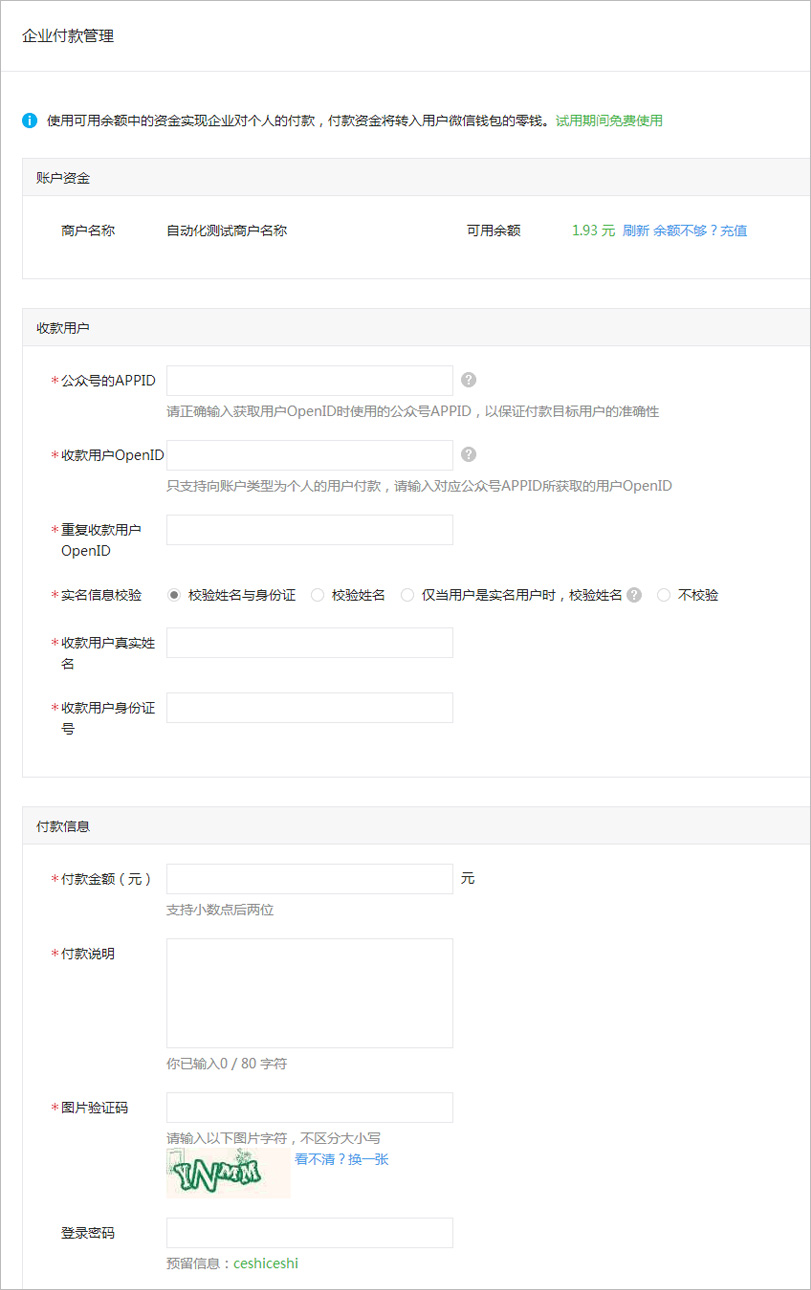811x1290 pixels.
Task: Click the help icon beside 收款用户OpenID field
Action: click(468, 455)
